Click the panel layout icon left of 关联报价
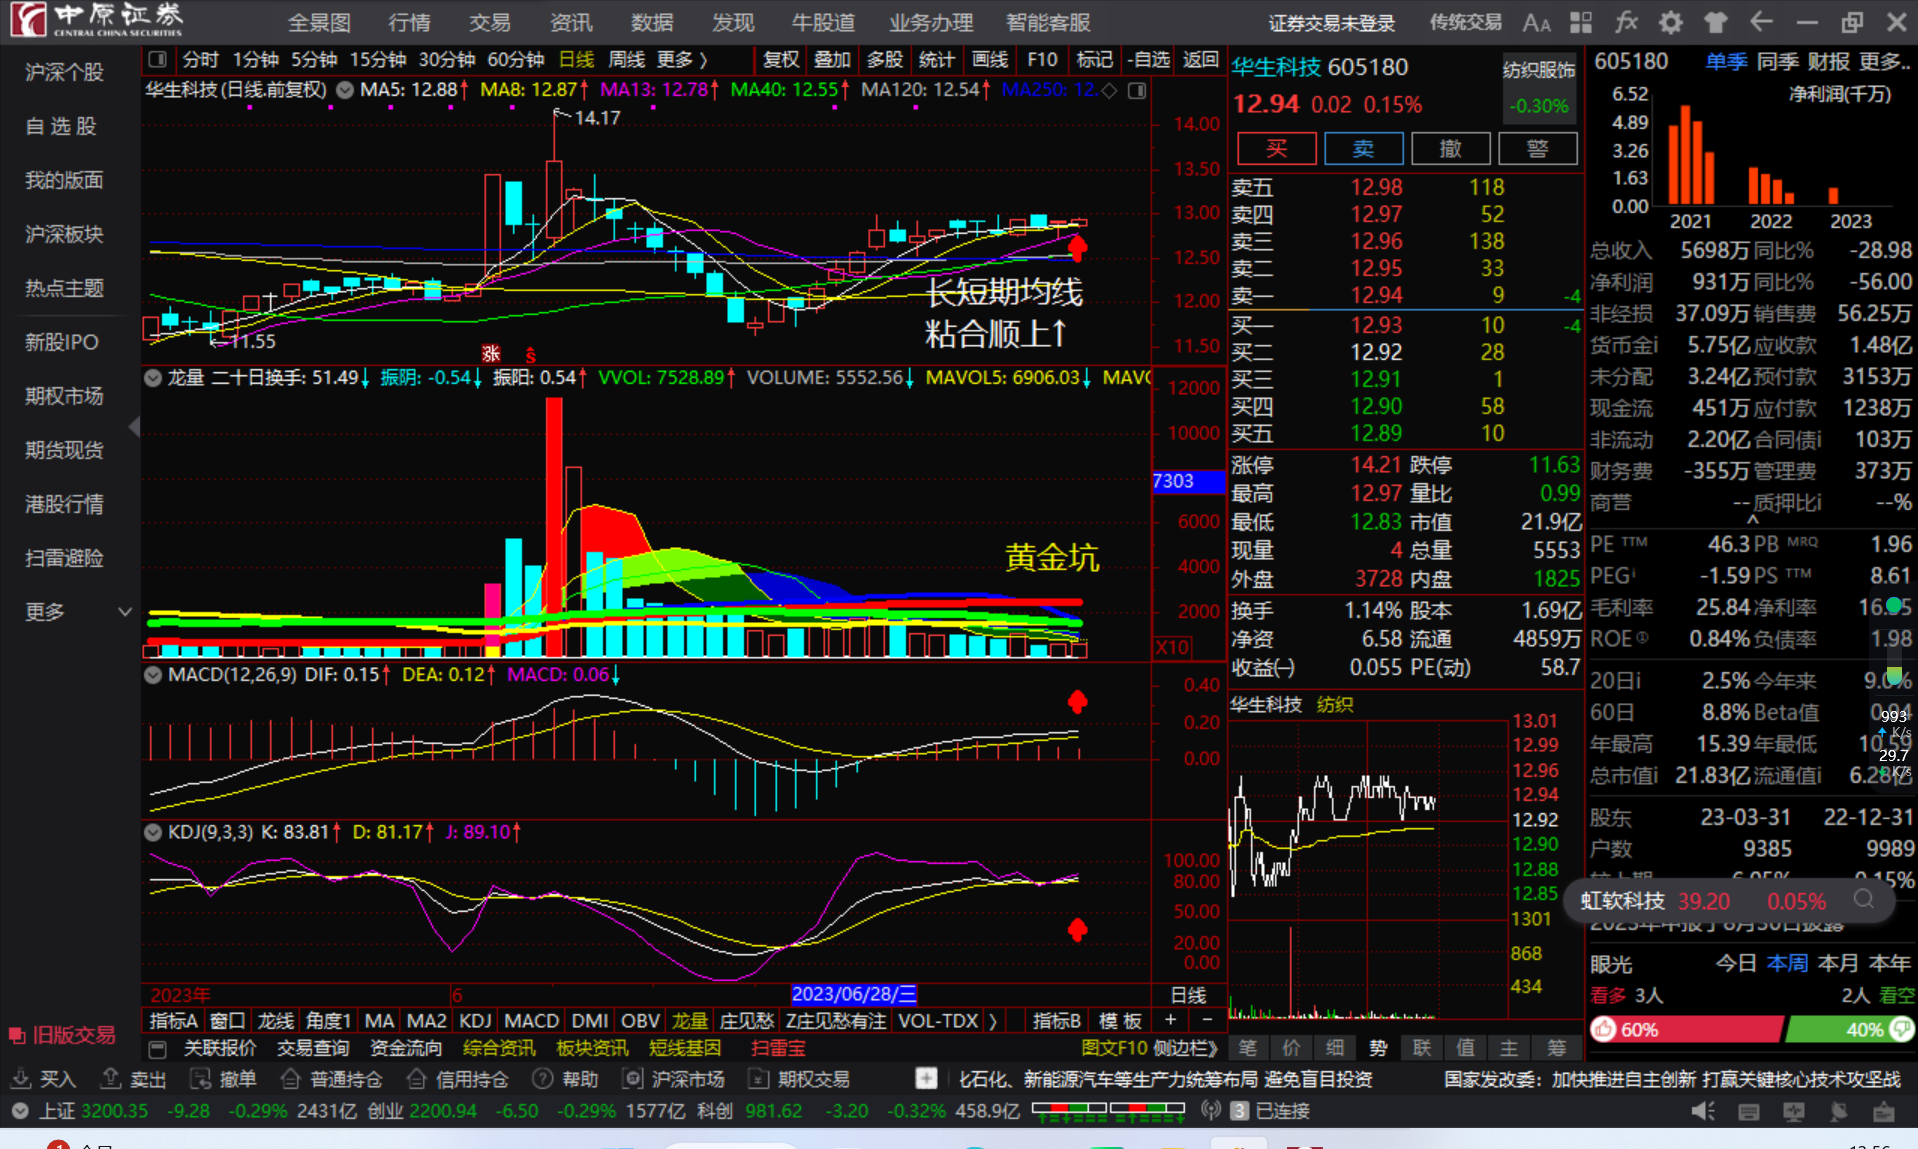The width and height of the screenshot is (1918, 1149). click(157, 1049)
